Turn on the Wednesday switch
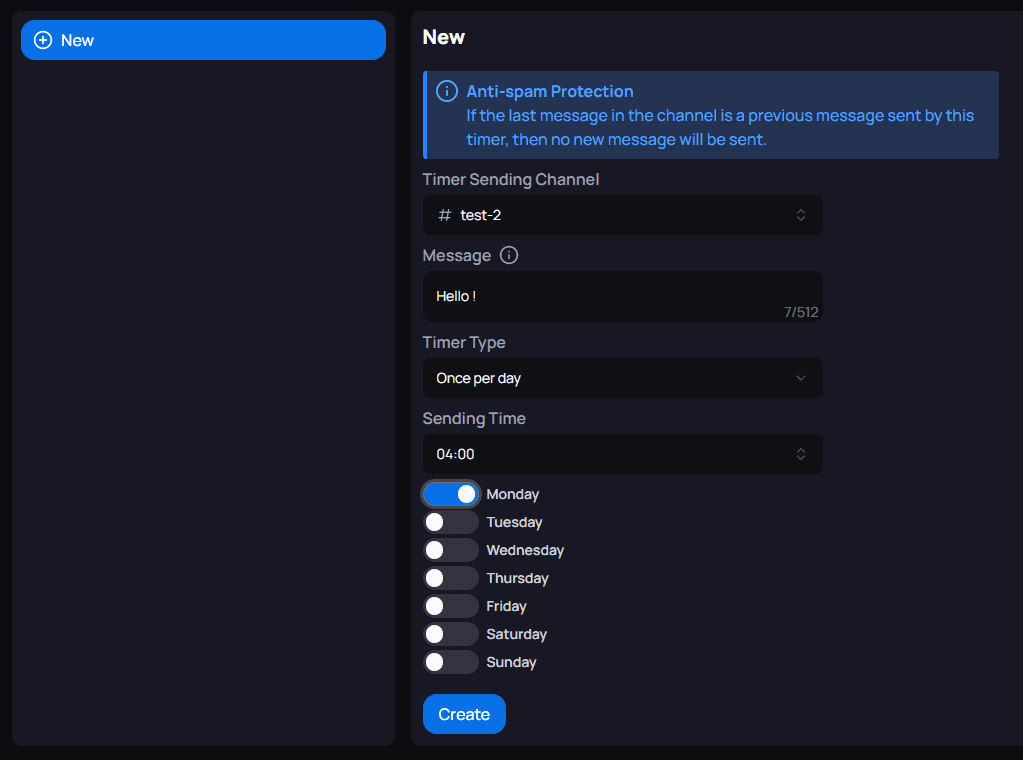This screenshot has width=1023, height=760. (451, 550)
